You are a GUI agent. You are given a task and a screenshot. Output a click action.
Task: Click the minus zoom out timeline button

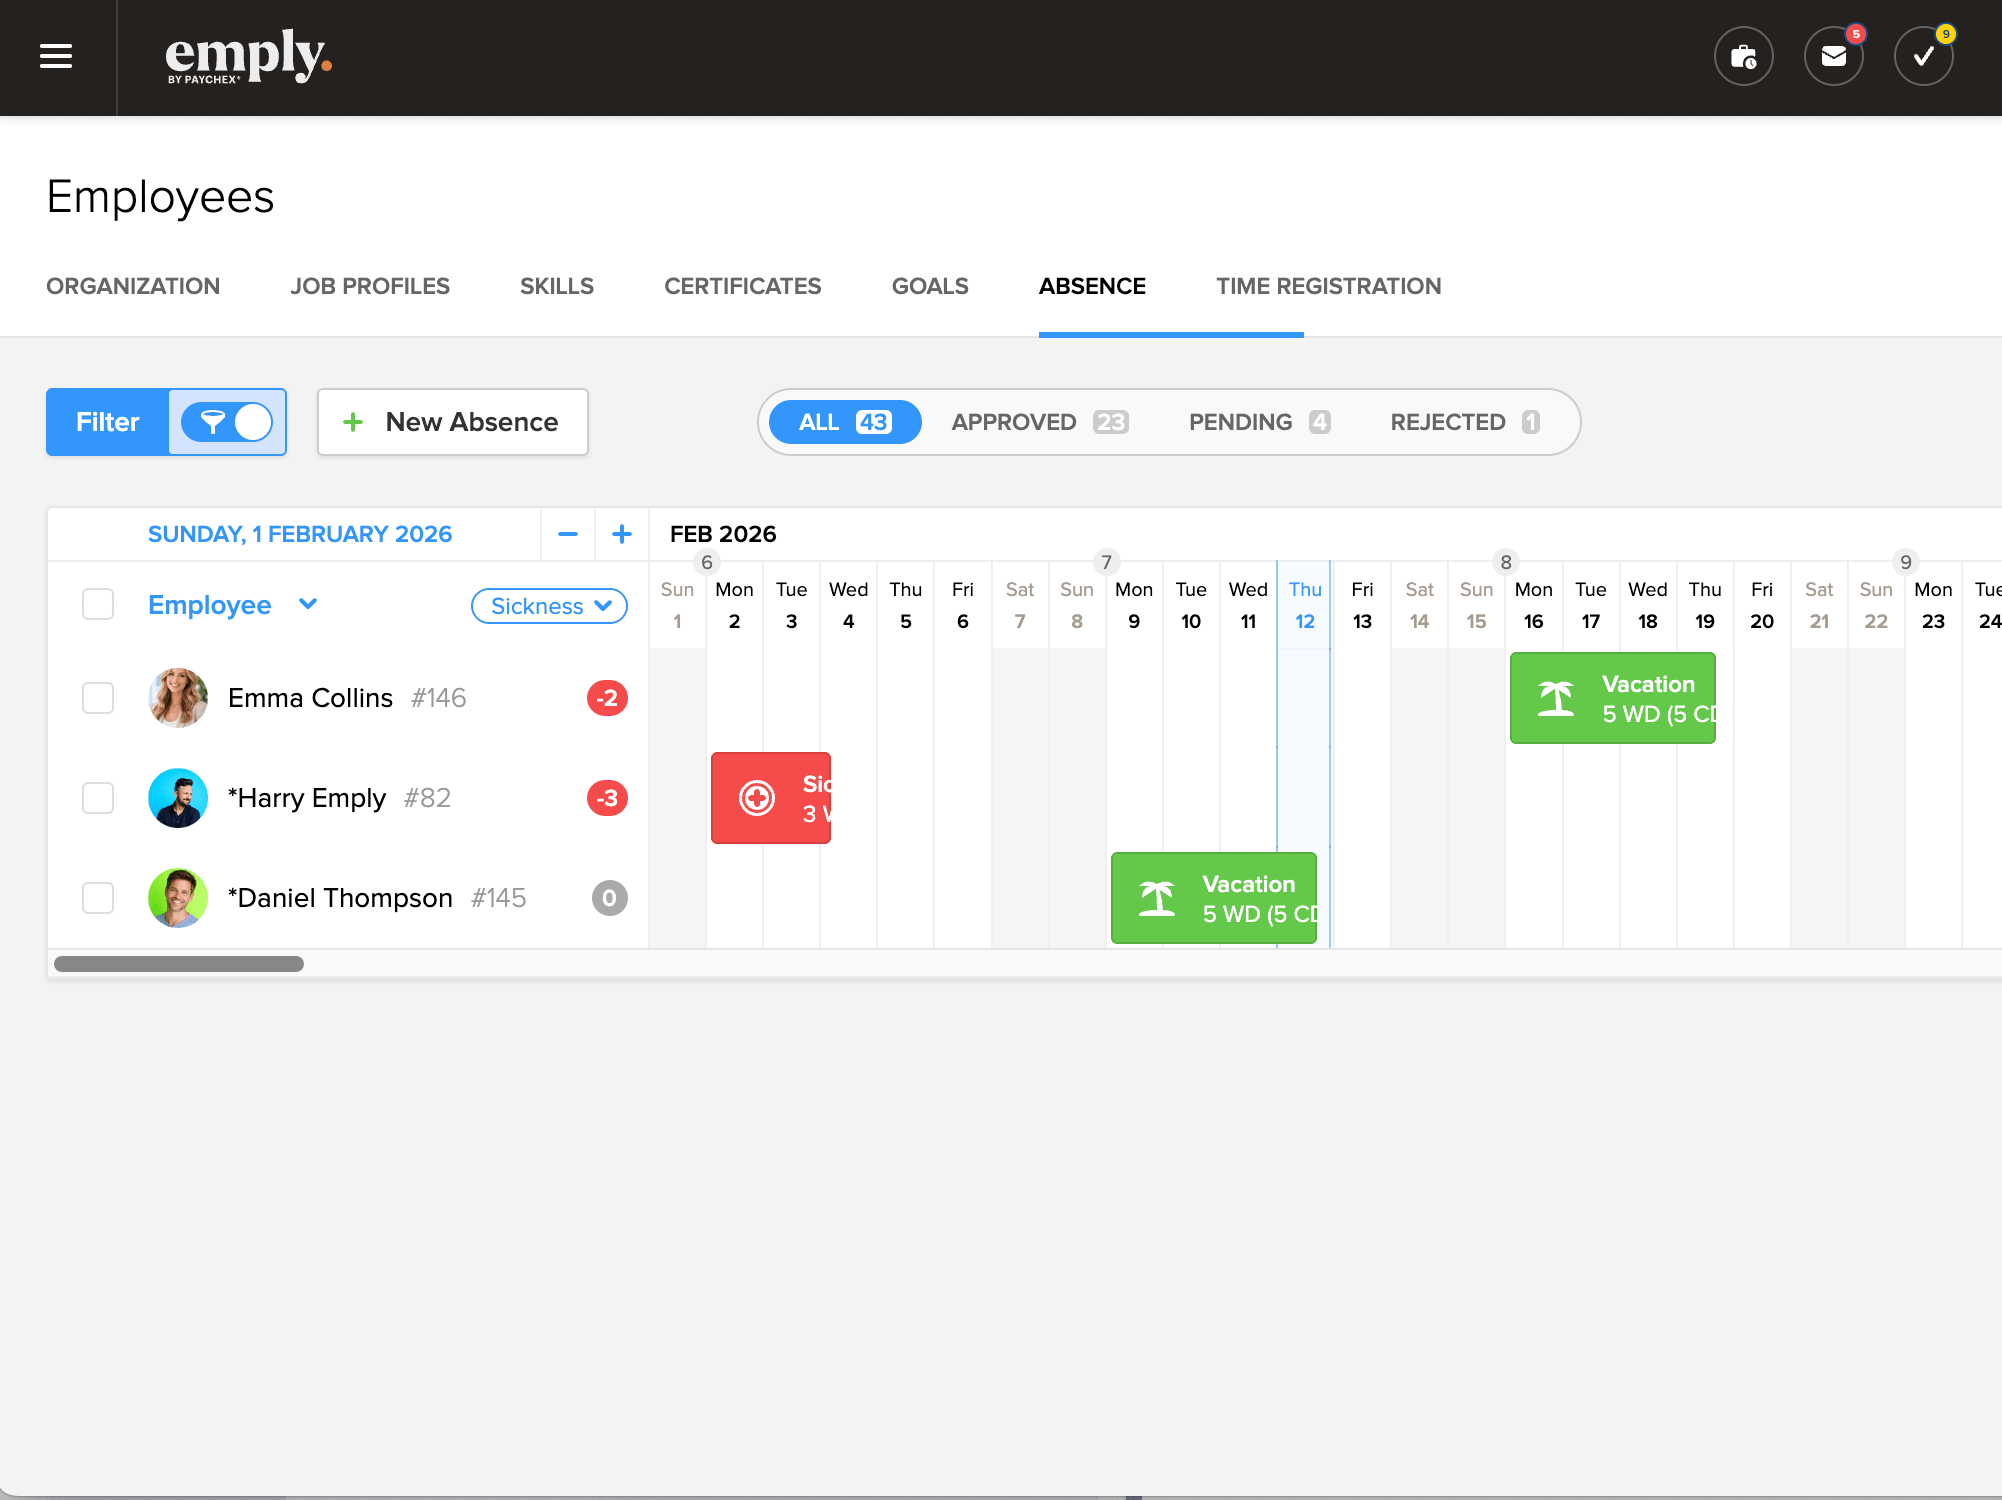coord(568,534)
